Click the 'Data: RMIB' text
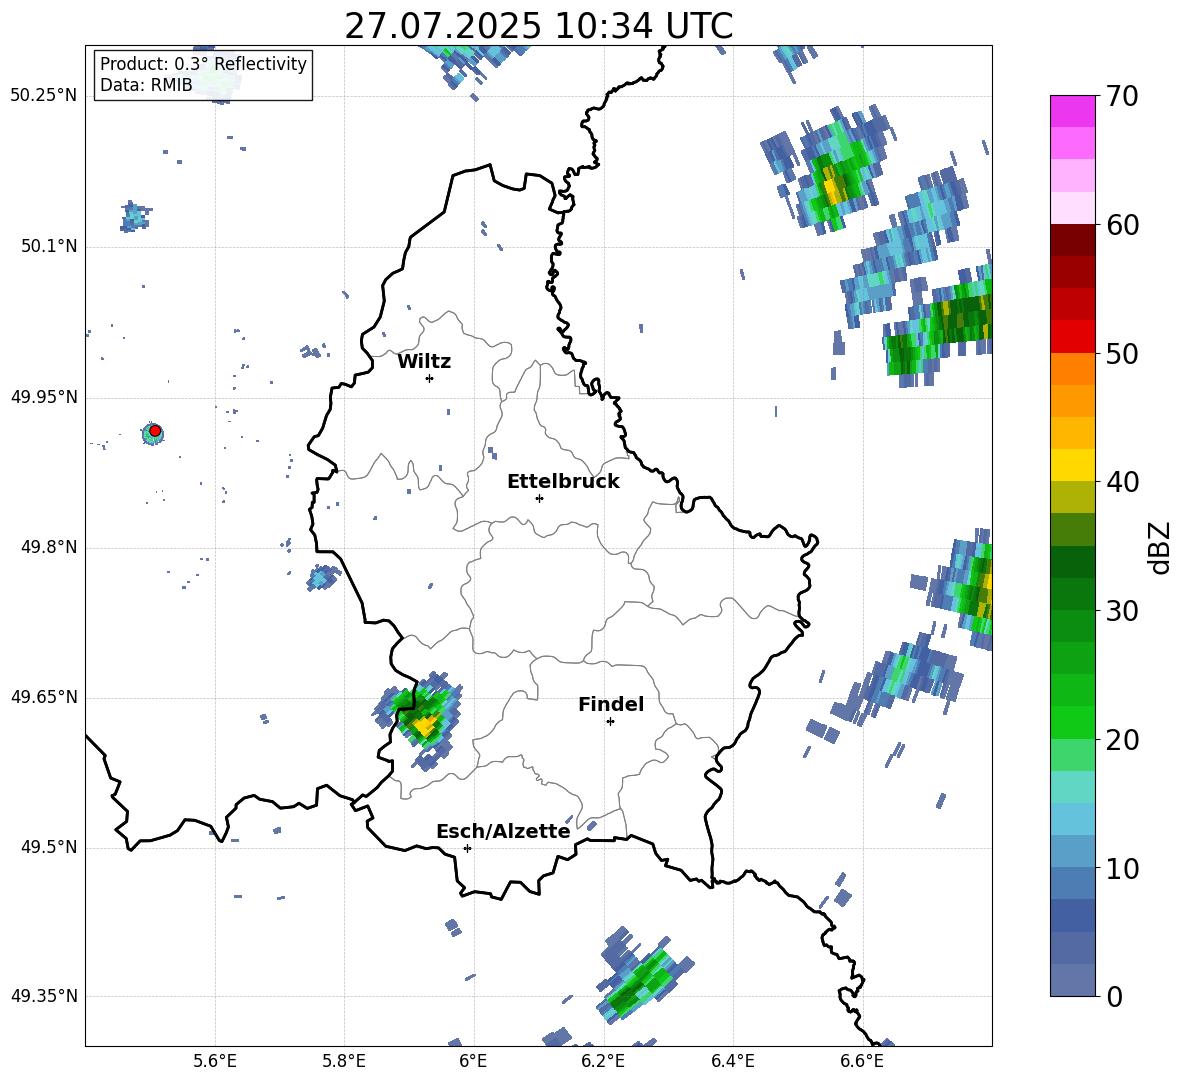Image resolution: width=1184 pixels, height=1081 pixels. coord(146,85)
